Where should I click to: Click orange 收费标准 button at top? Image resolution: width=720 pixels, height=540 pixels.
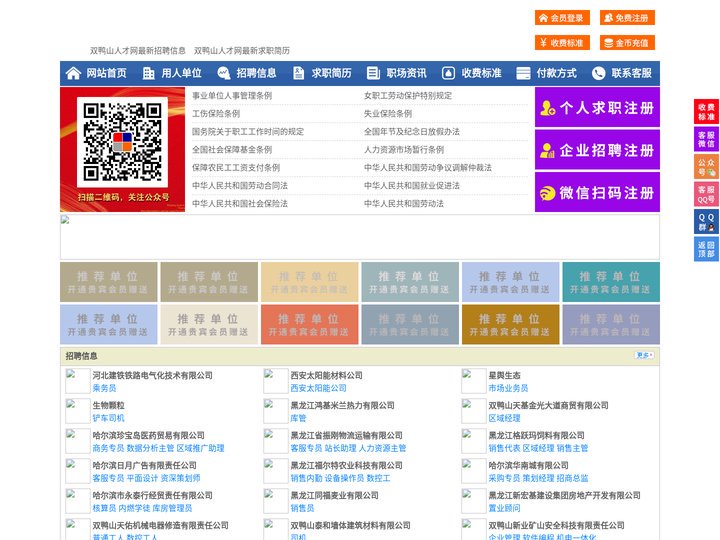pyautogui.click(x=562, y=43)
